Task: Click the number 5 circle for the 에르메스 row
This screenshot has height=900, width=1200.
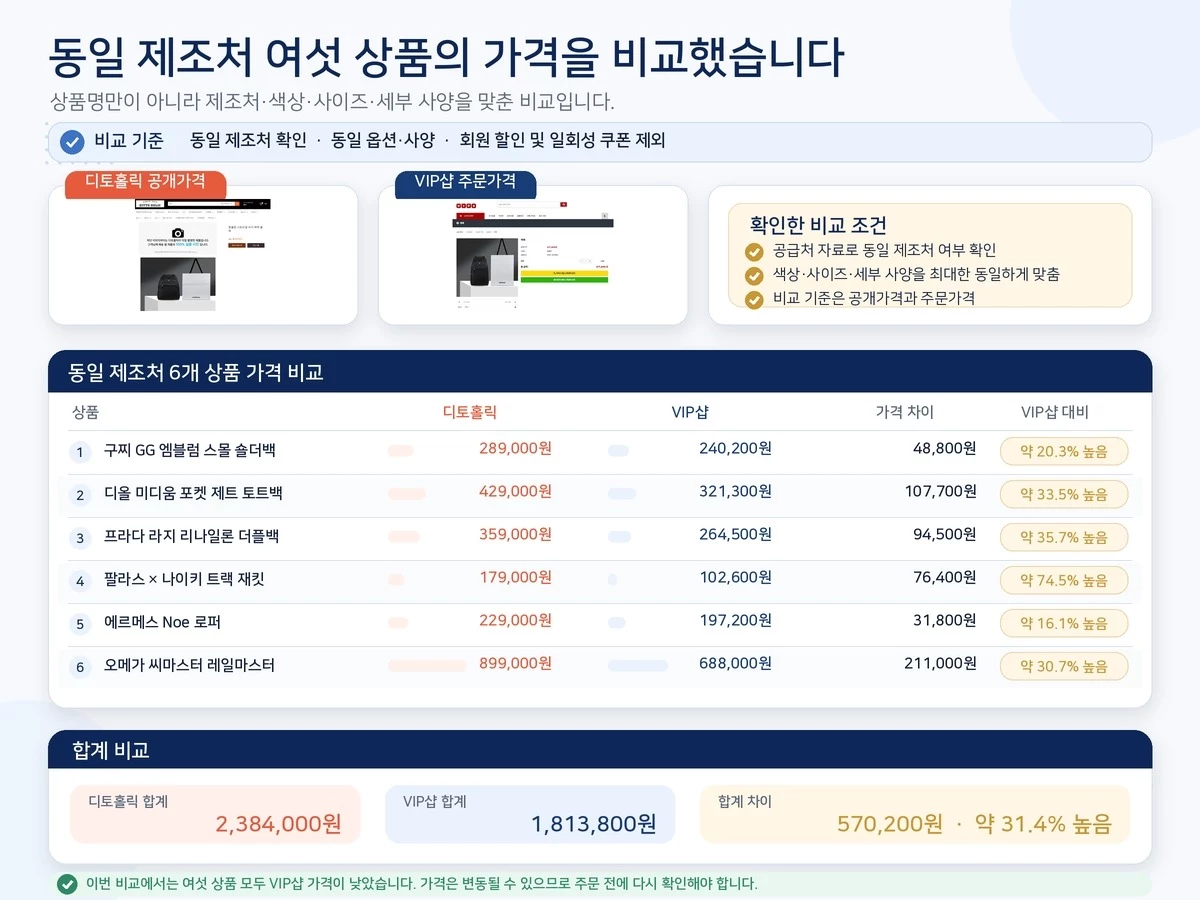Action: coord(80,624)
